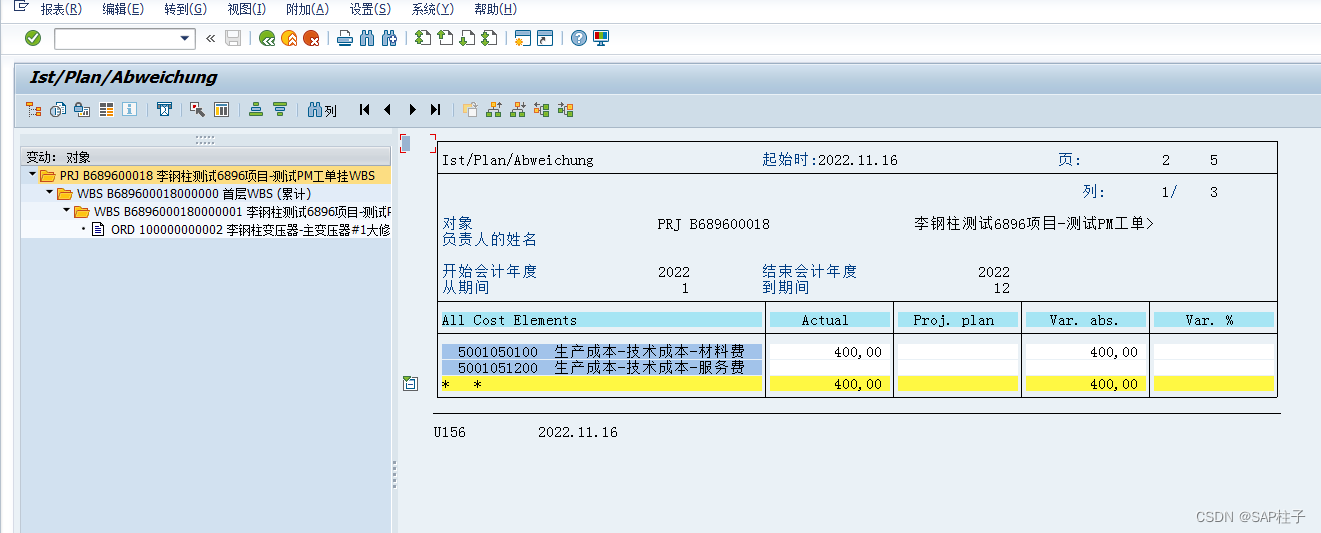
Task: Click the hierarchy icon with left-pointing arrow
Action: 542,110
